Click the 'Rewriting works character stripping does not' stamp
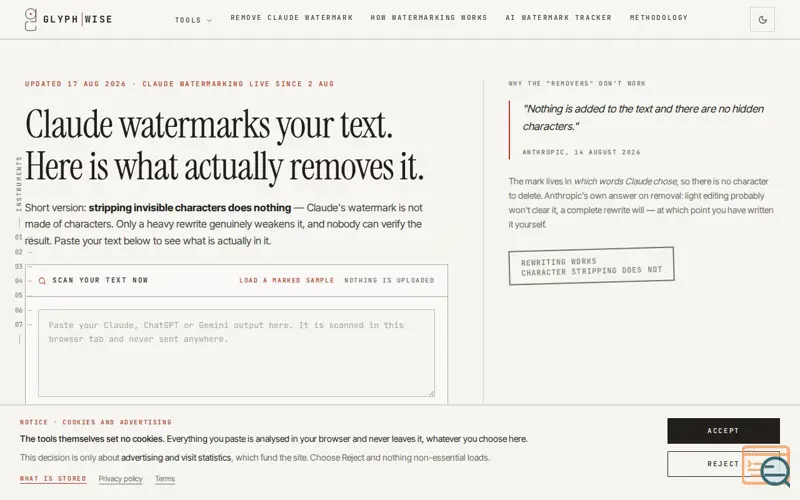800x500 pixels. pos(591,266)
